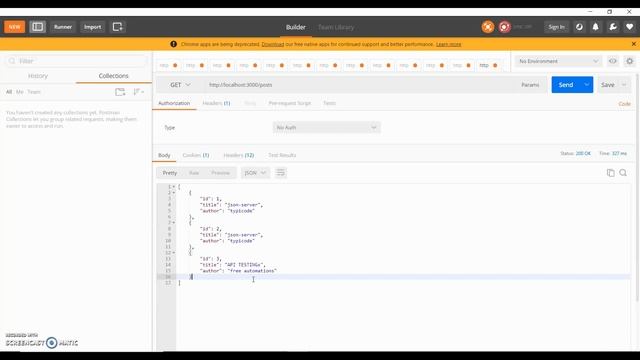Open the JSON format dropdown
This screenshot has height=360, width=640.
coord(255,173)
